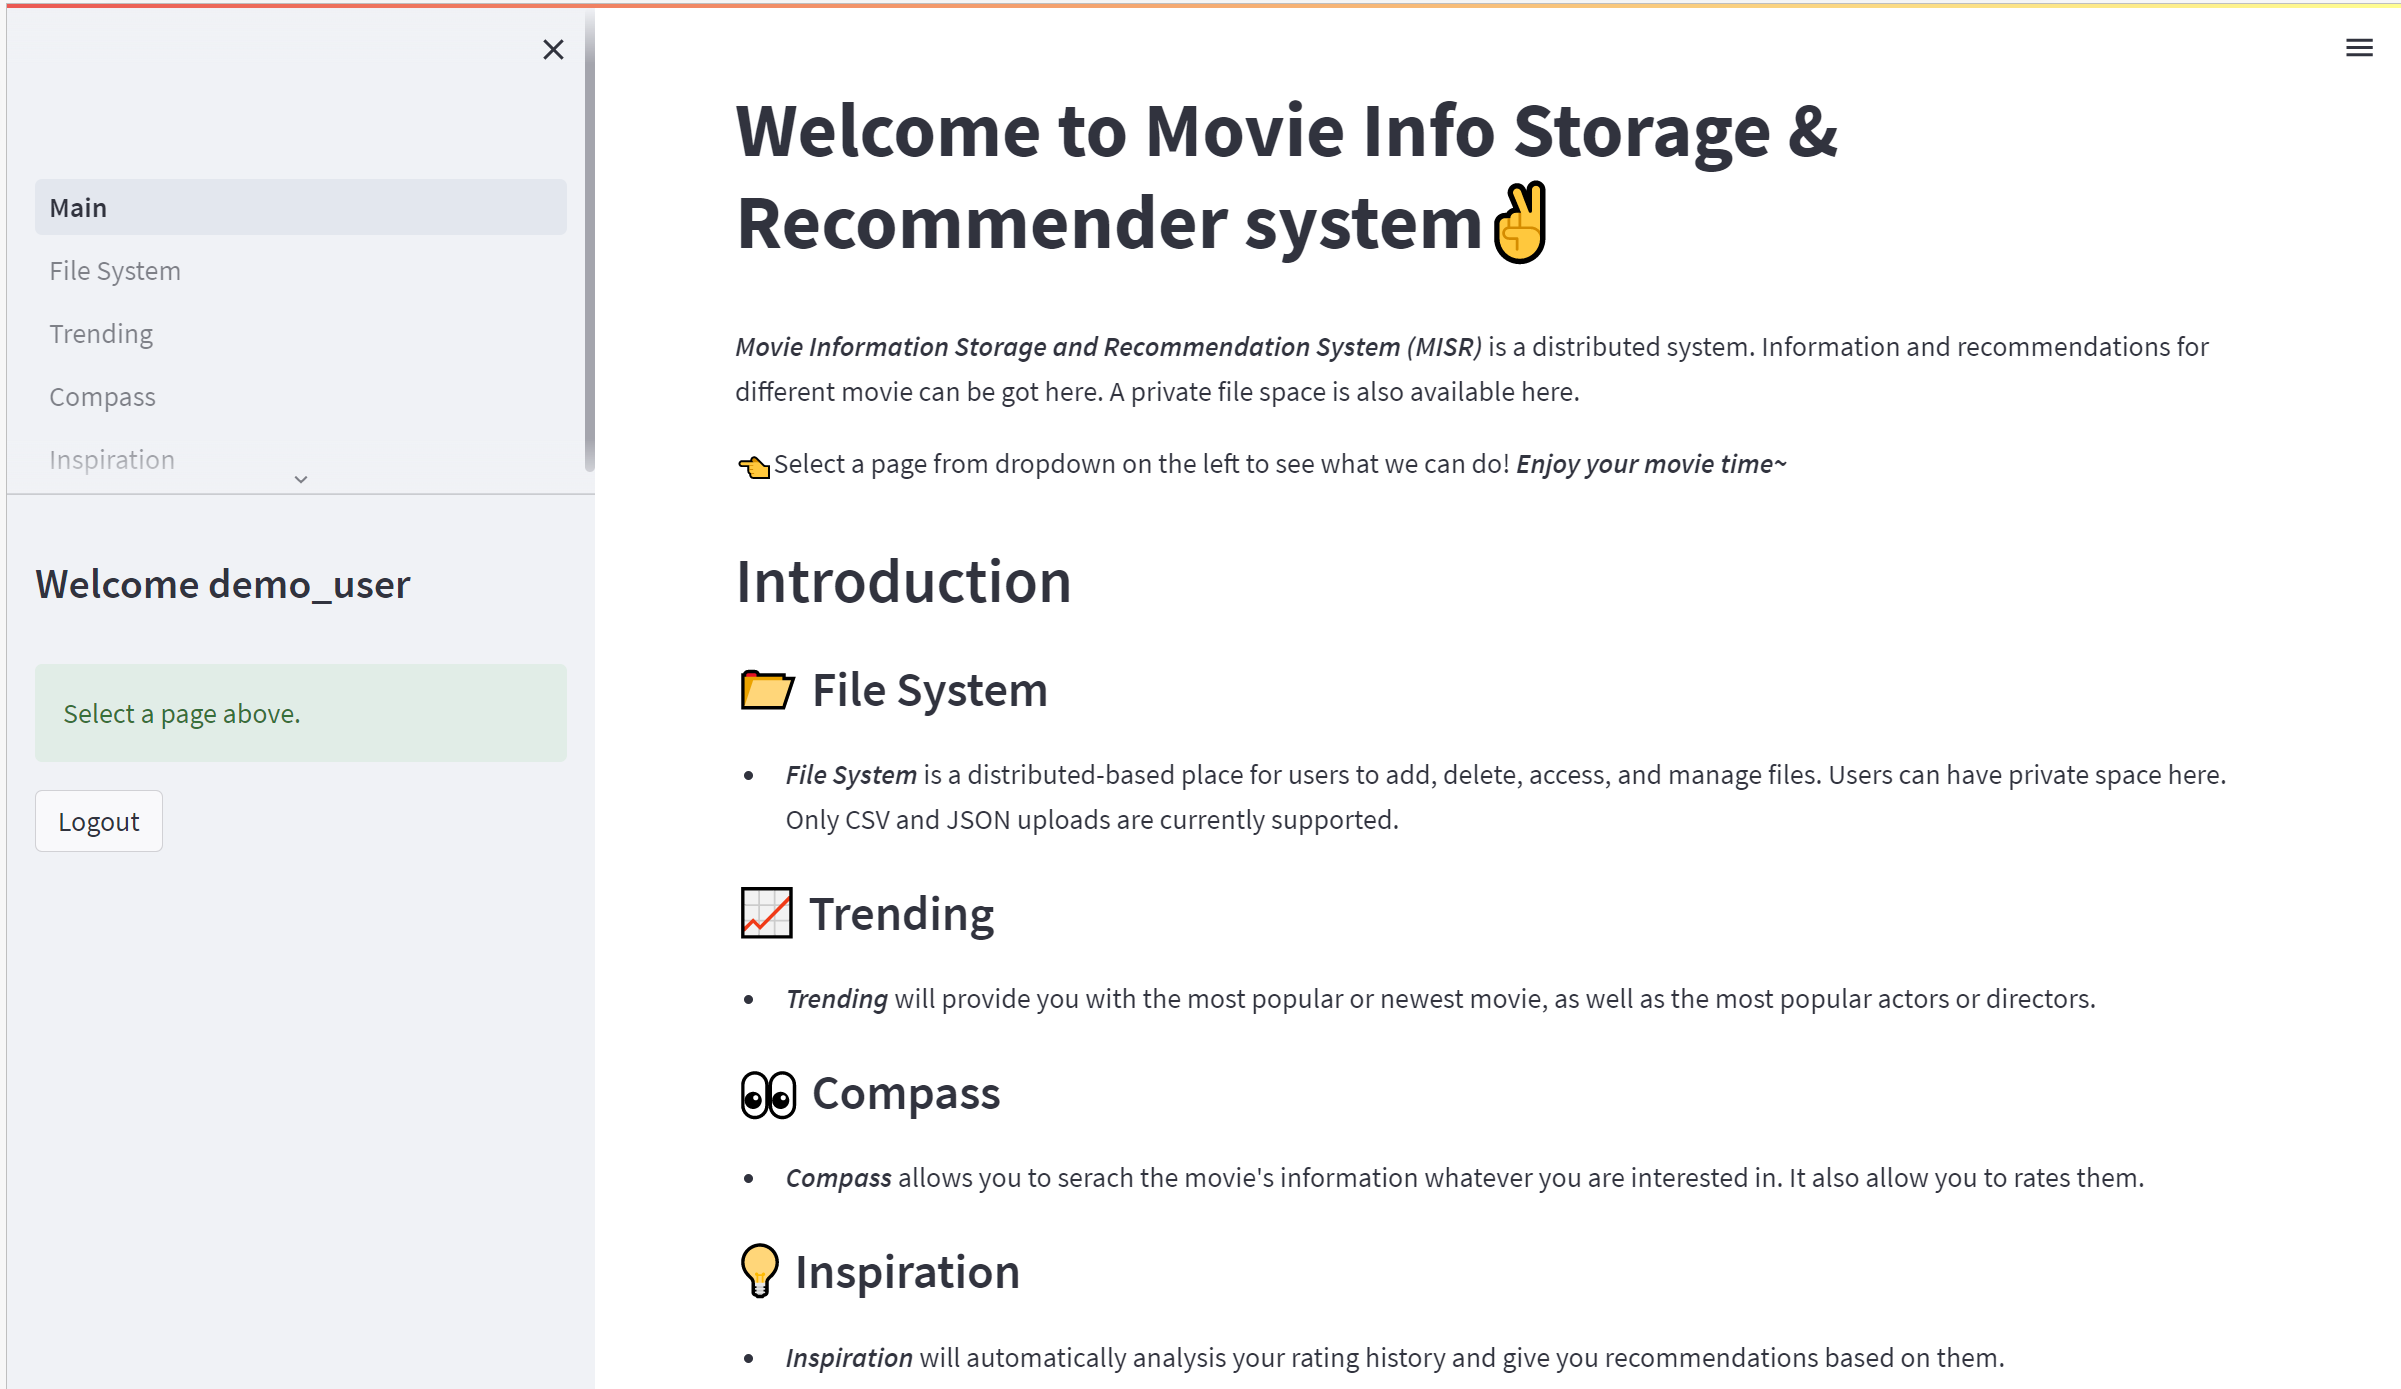Expand sidebar page list with chevron
The width and height of the screenshot is (2401, 1389).
tap(301, 480)
